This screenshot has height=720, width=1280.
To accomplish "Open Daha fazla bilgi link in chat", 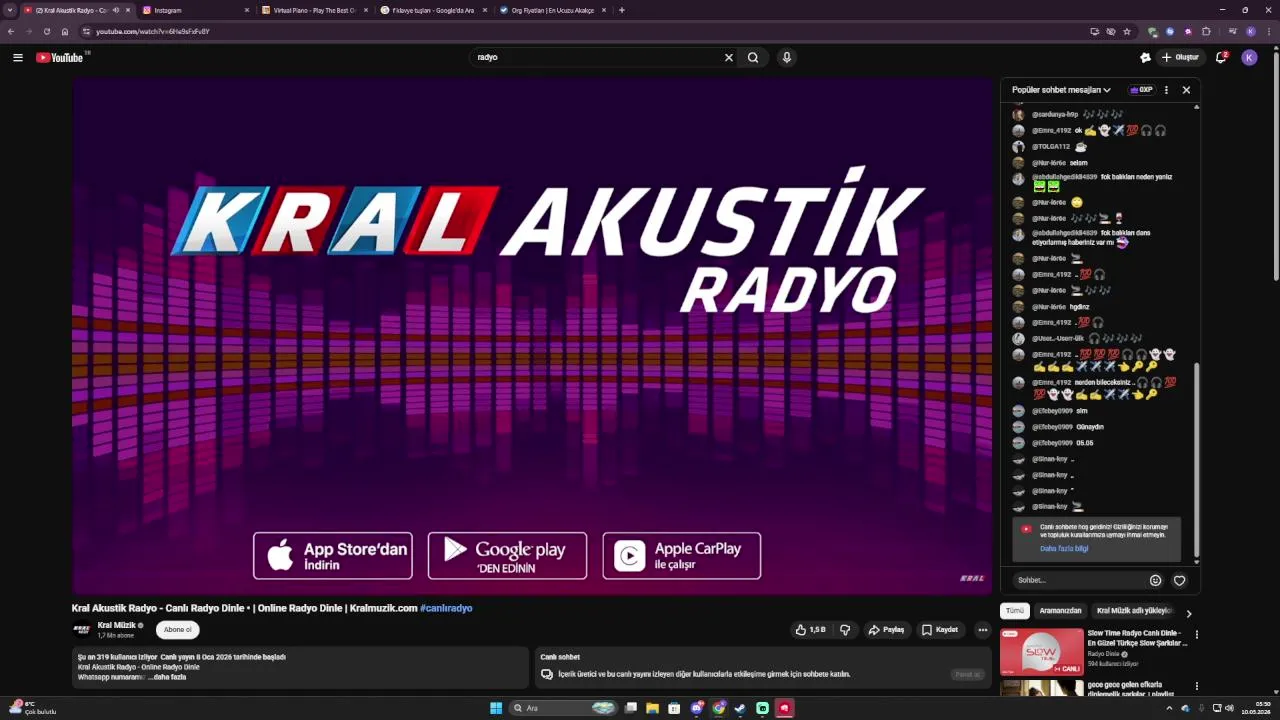I will coord(1064,548).
